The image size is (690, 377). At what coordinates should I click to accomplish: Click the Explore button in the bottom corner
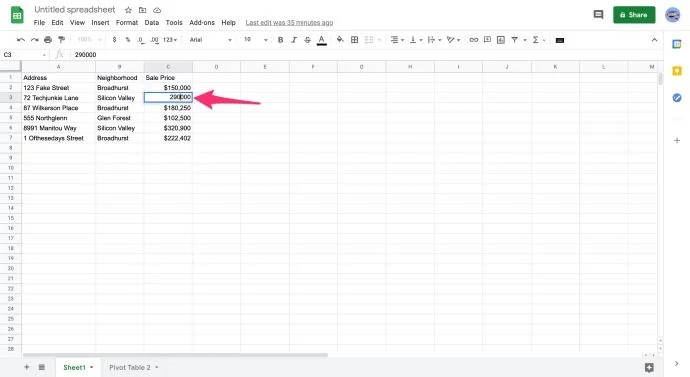649,367
